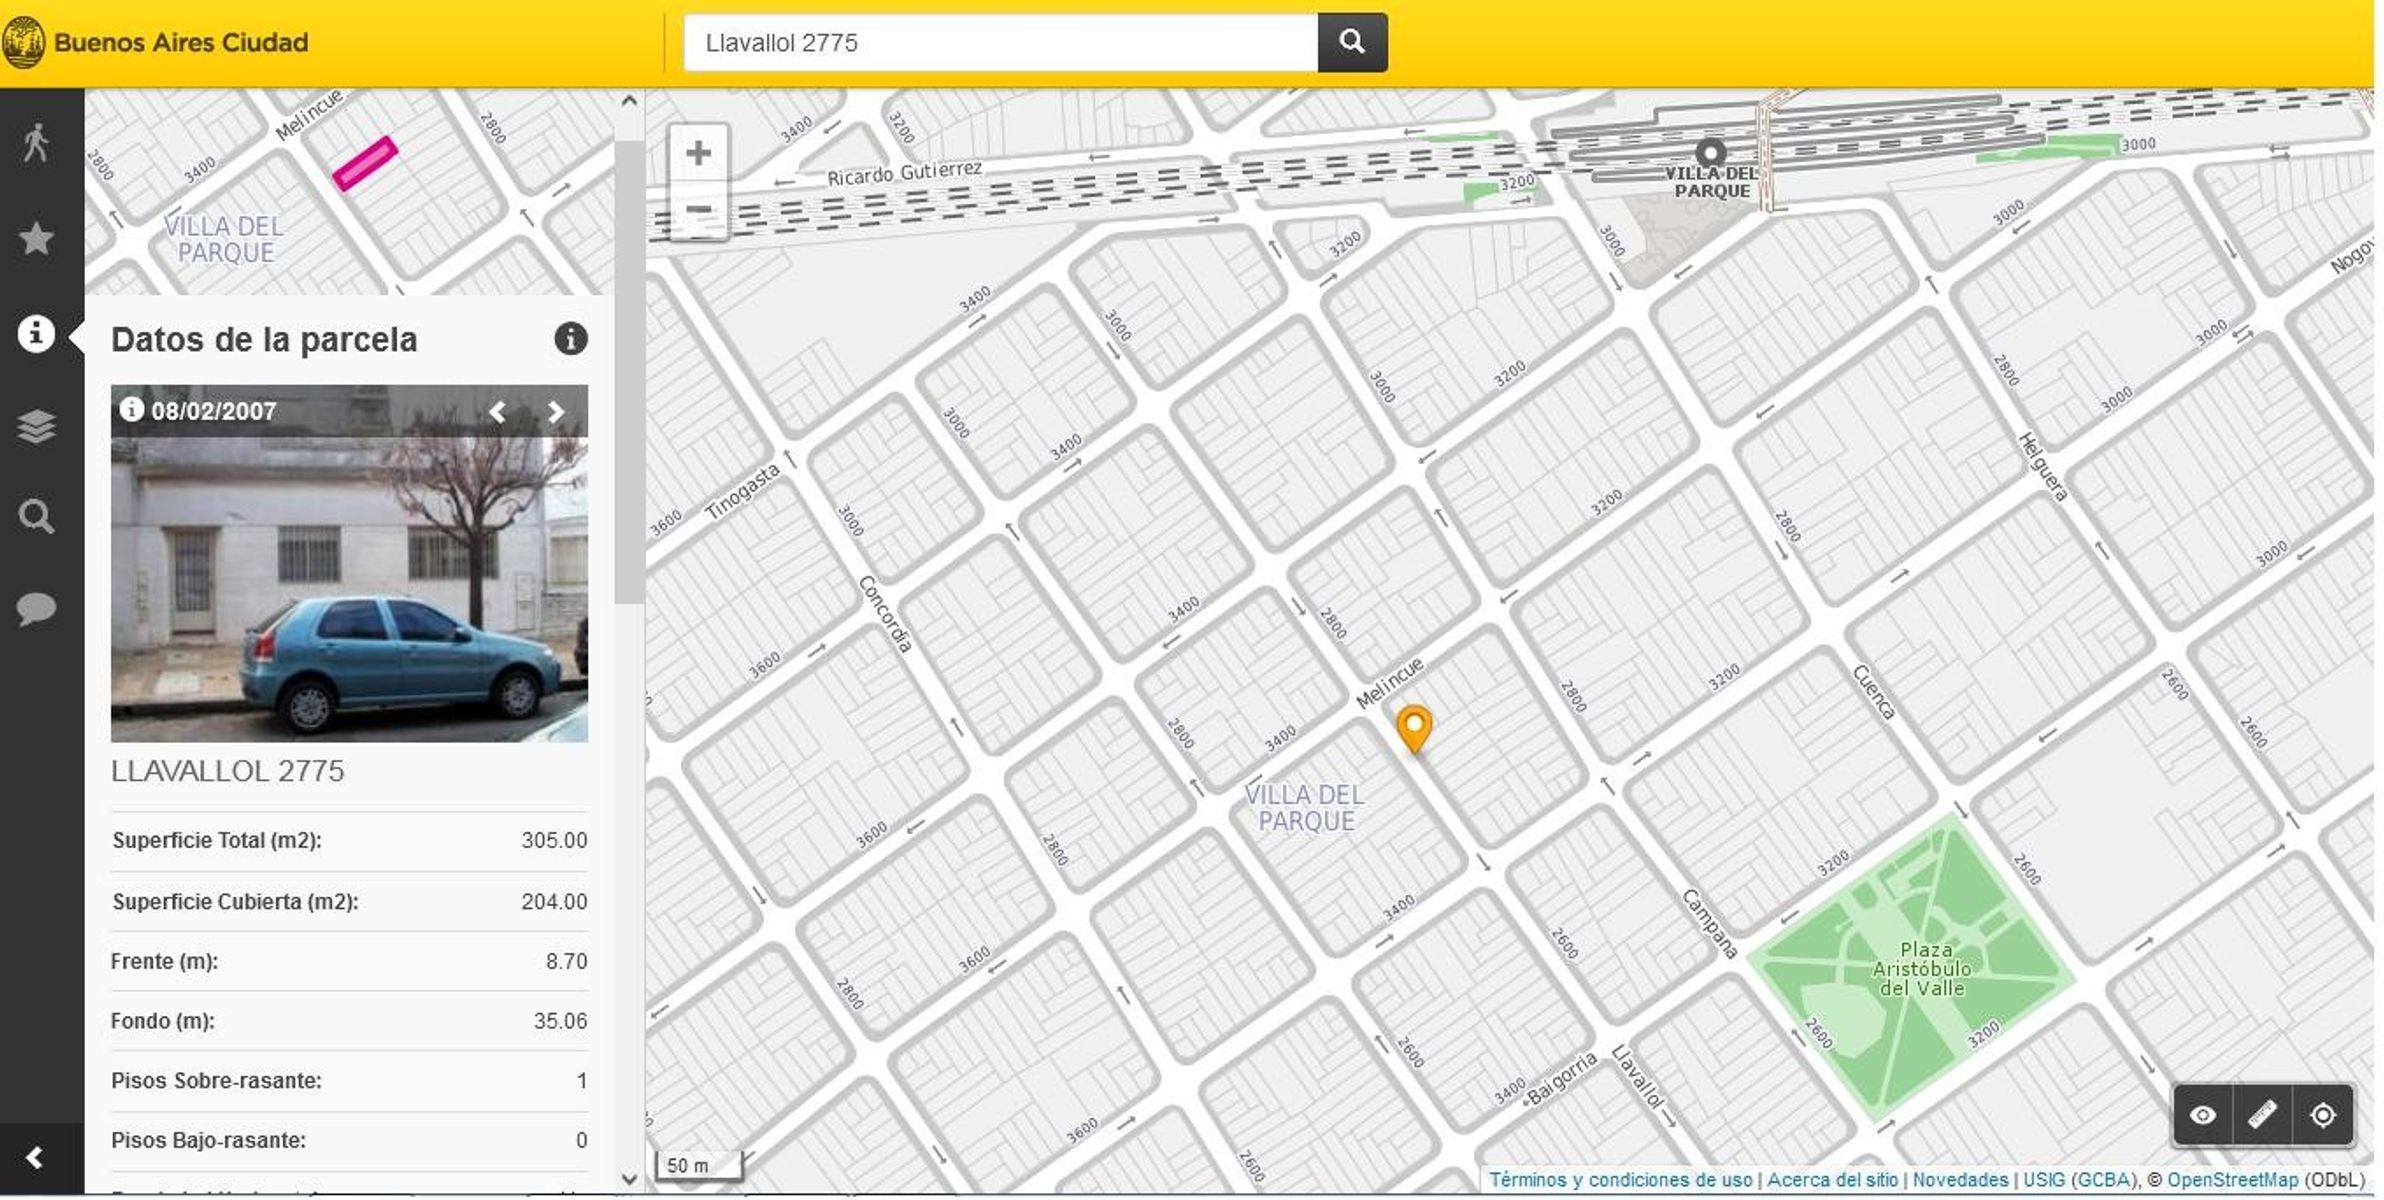Viewport: 2384px width, 1200px height.
Task: Select the information sidebar icon
Action: tap(36, 333)
